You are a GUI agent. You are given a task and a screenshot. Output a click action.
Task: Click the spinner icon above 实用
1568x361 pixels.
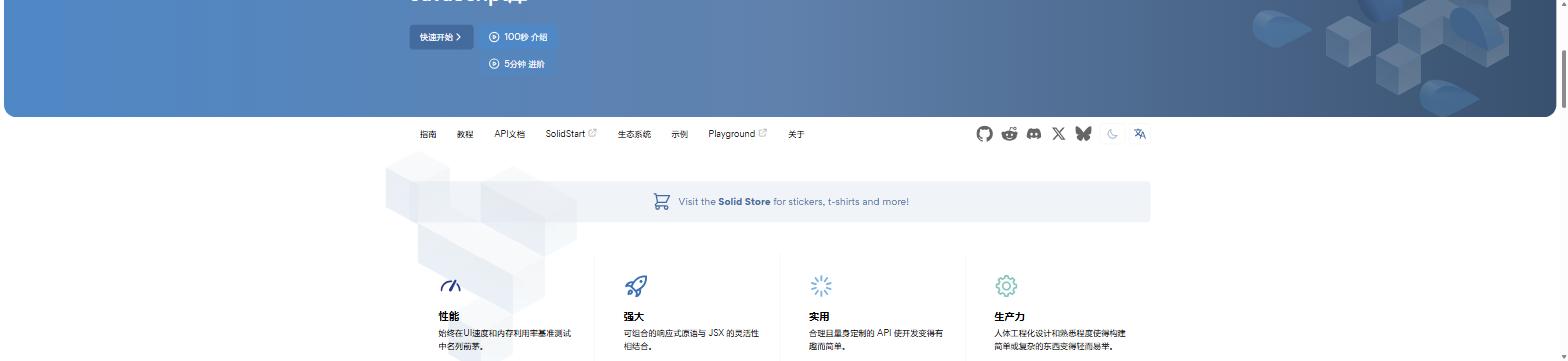point(821,286)
